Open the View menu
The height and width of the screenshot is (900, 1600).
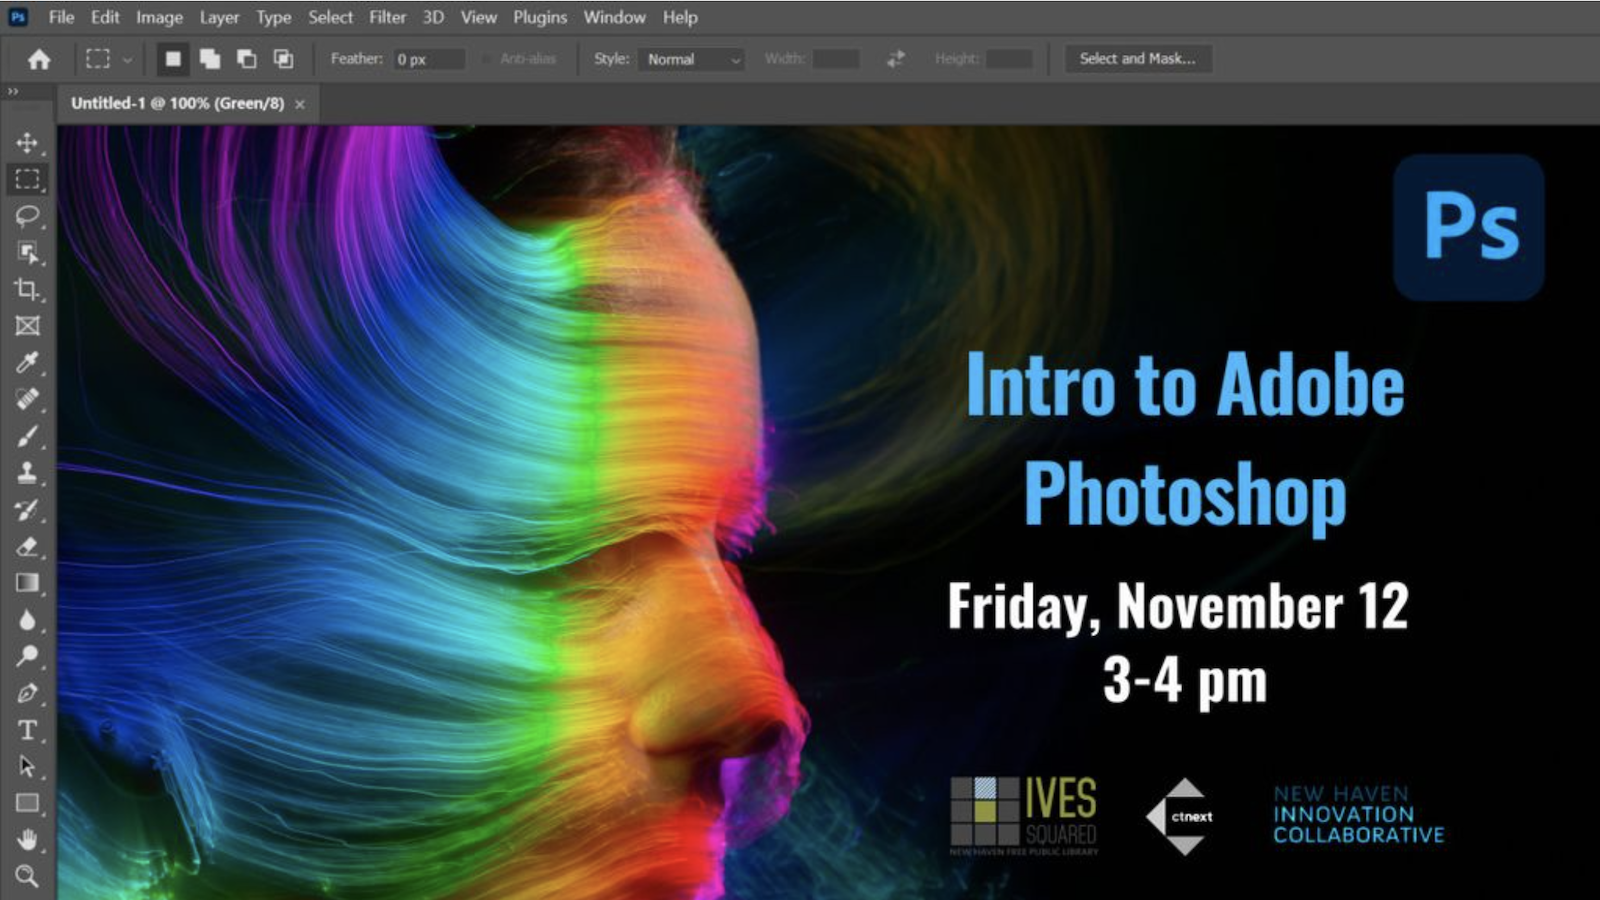[478, 17]
